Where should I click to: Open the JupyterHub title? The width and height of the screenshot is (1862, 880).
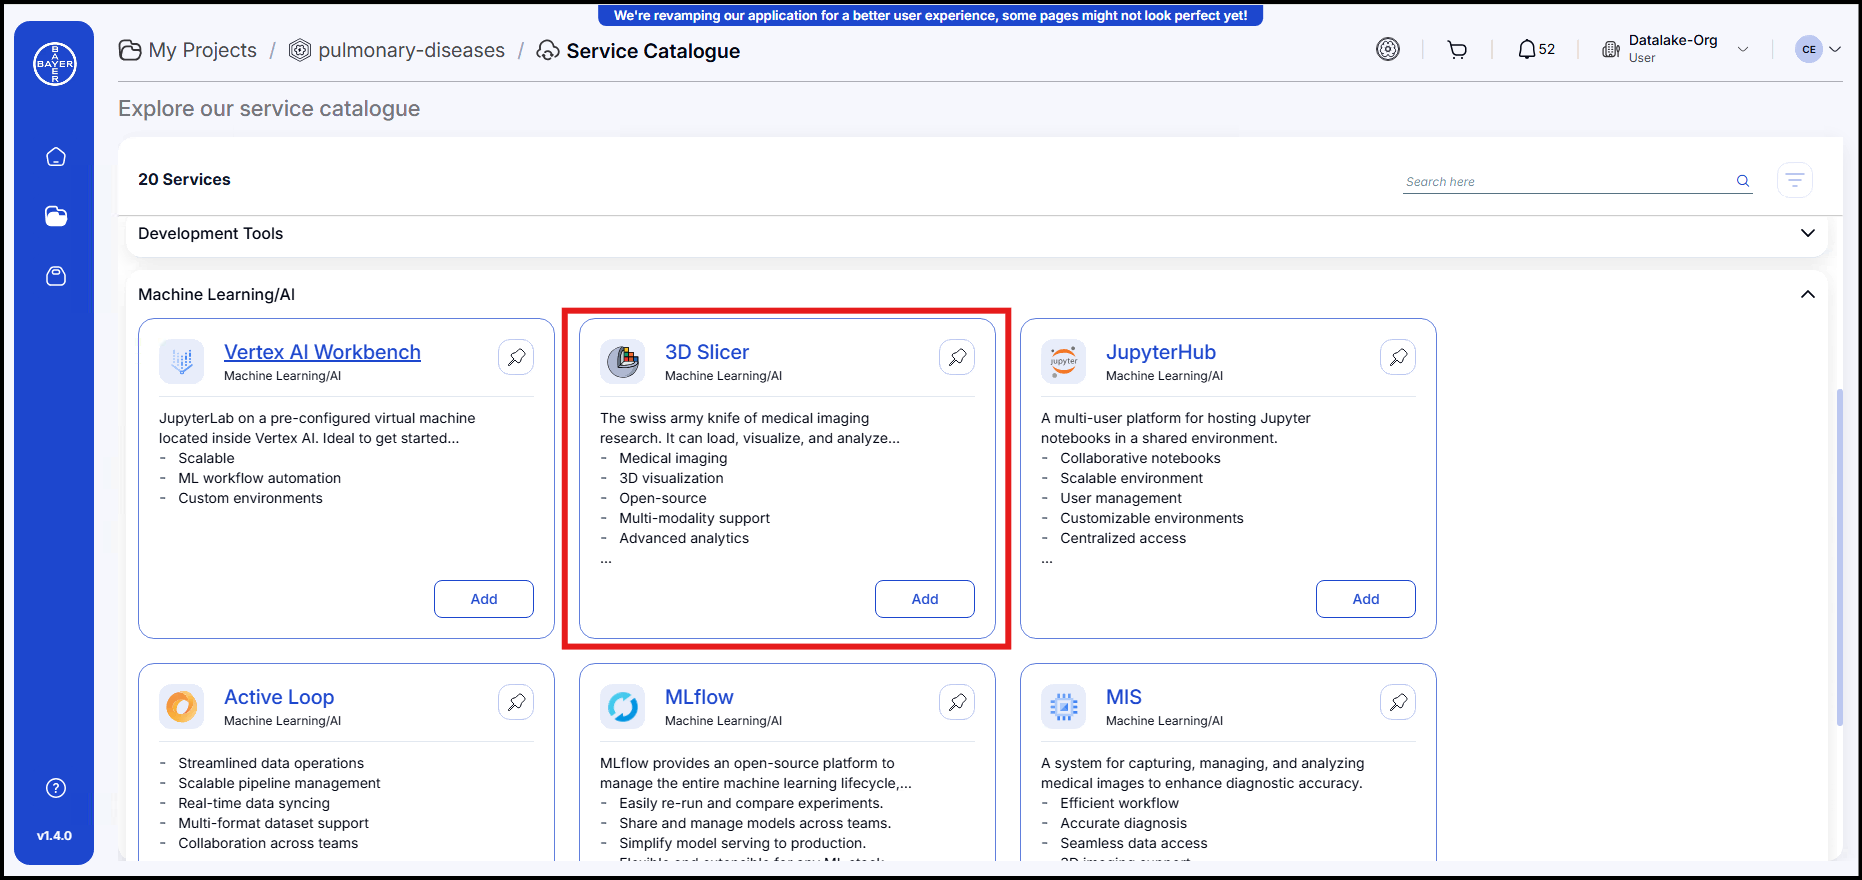1161,352
